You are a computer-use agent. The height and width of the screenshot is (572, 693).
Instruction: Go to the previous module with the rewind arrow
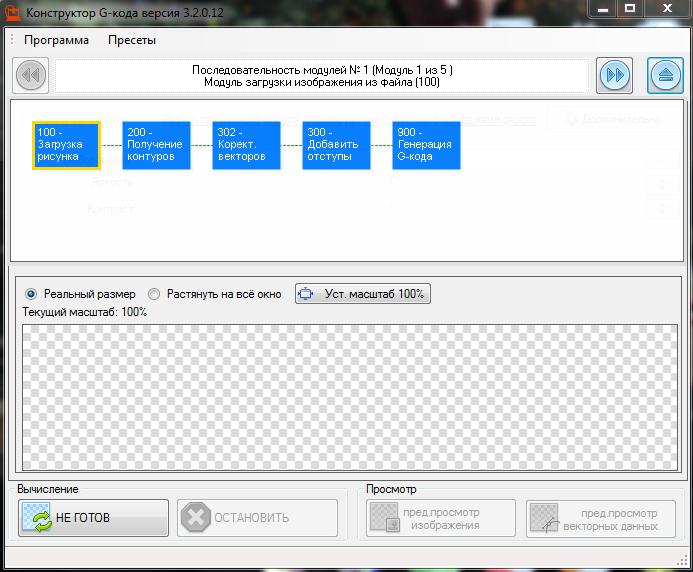pyautogui.click(x=30, y=75)
